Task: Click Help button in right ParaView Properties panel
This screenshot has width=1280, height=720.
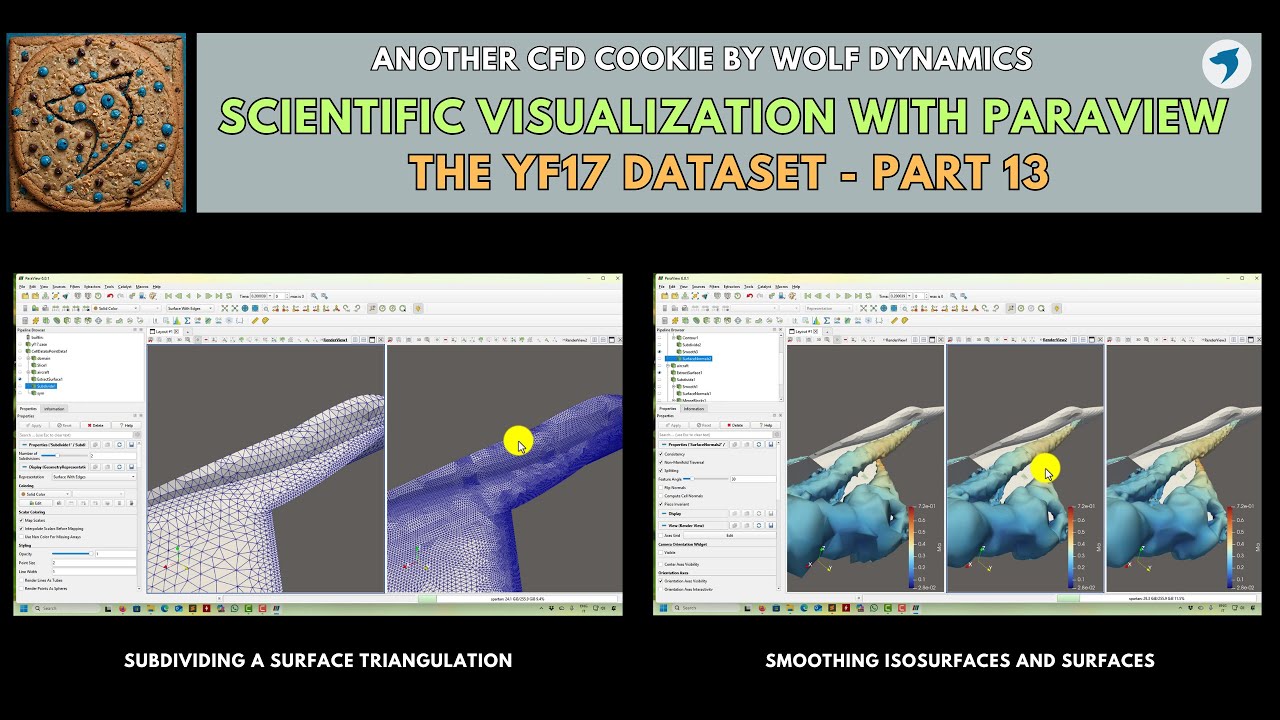Action: tap(765, 425)
